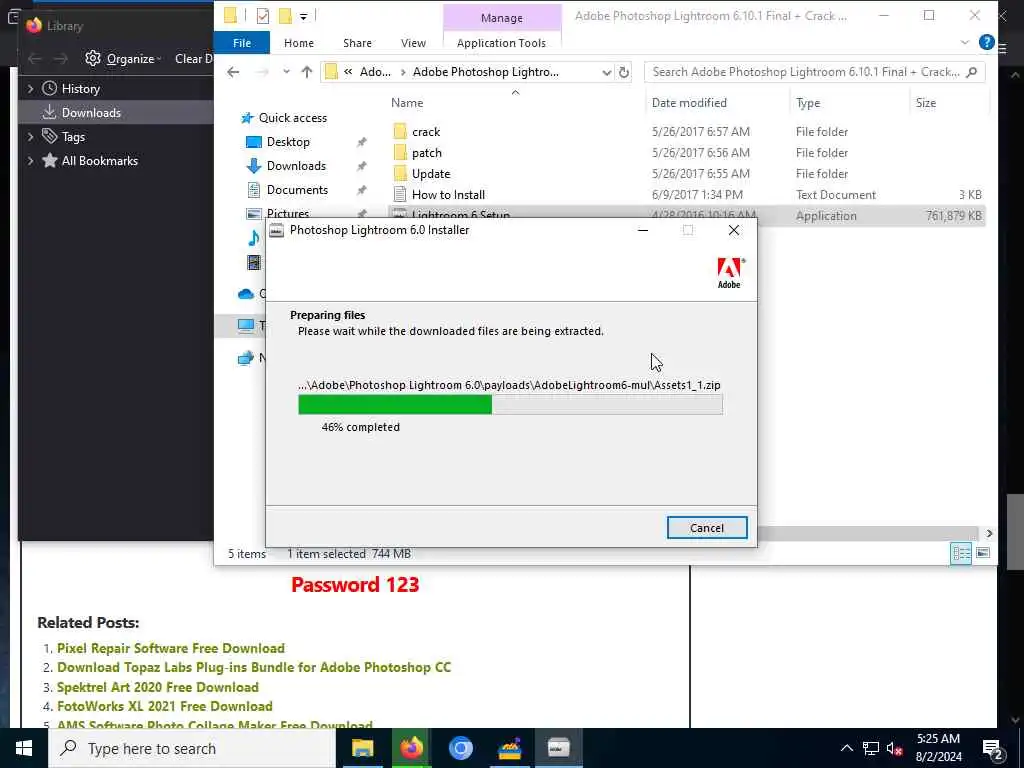This screenshot has width=1024, height=768.
Task: Open the notification center icon
Action: coord(993,748)
